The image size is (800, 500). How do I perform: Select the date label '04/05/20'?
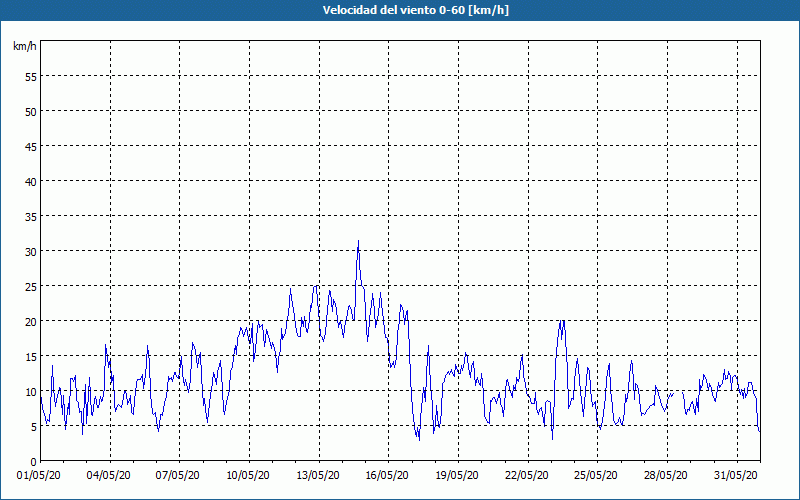[x=109, y=475]
